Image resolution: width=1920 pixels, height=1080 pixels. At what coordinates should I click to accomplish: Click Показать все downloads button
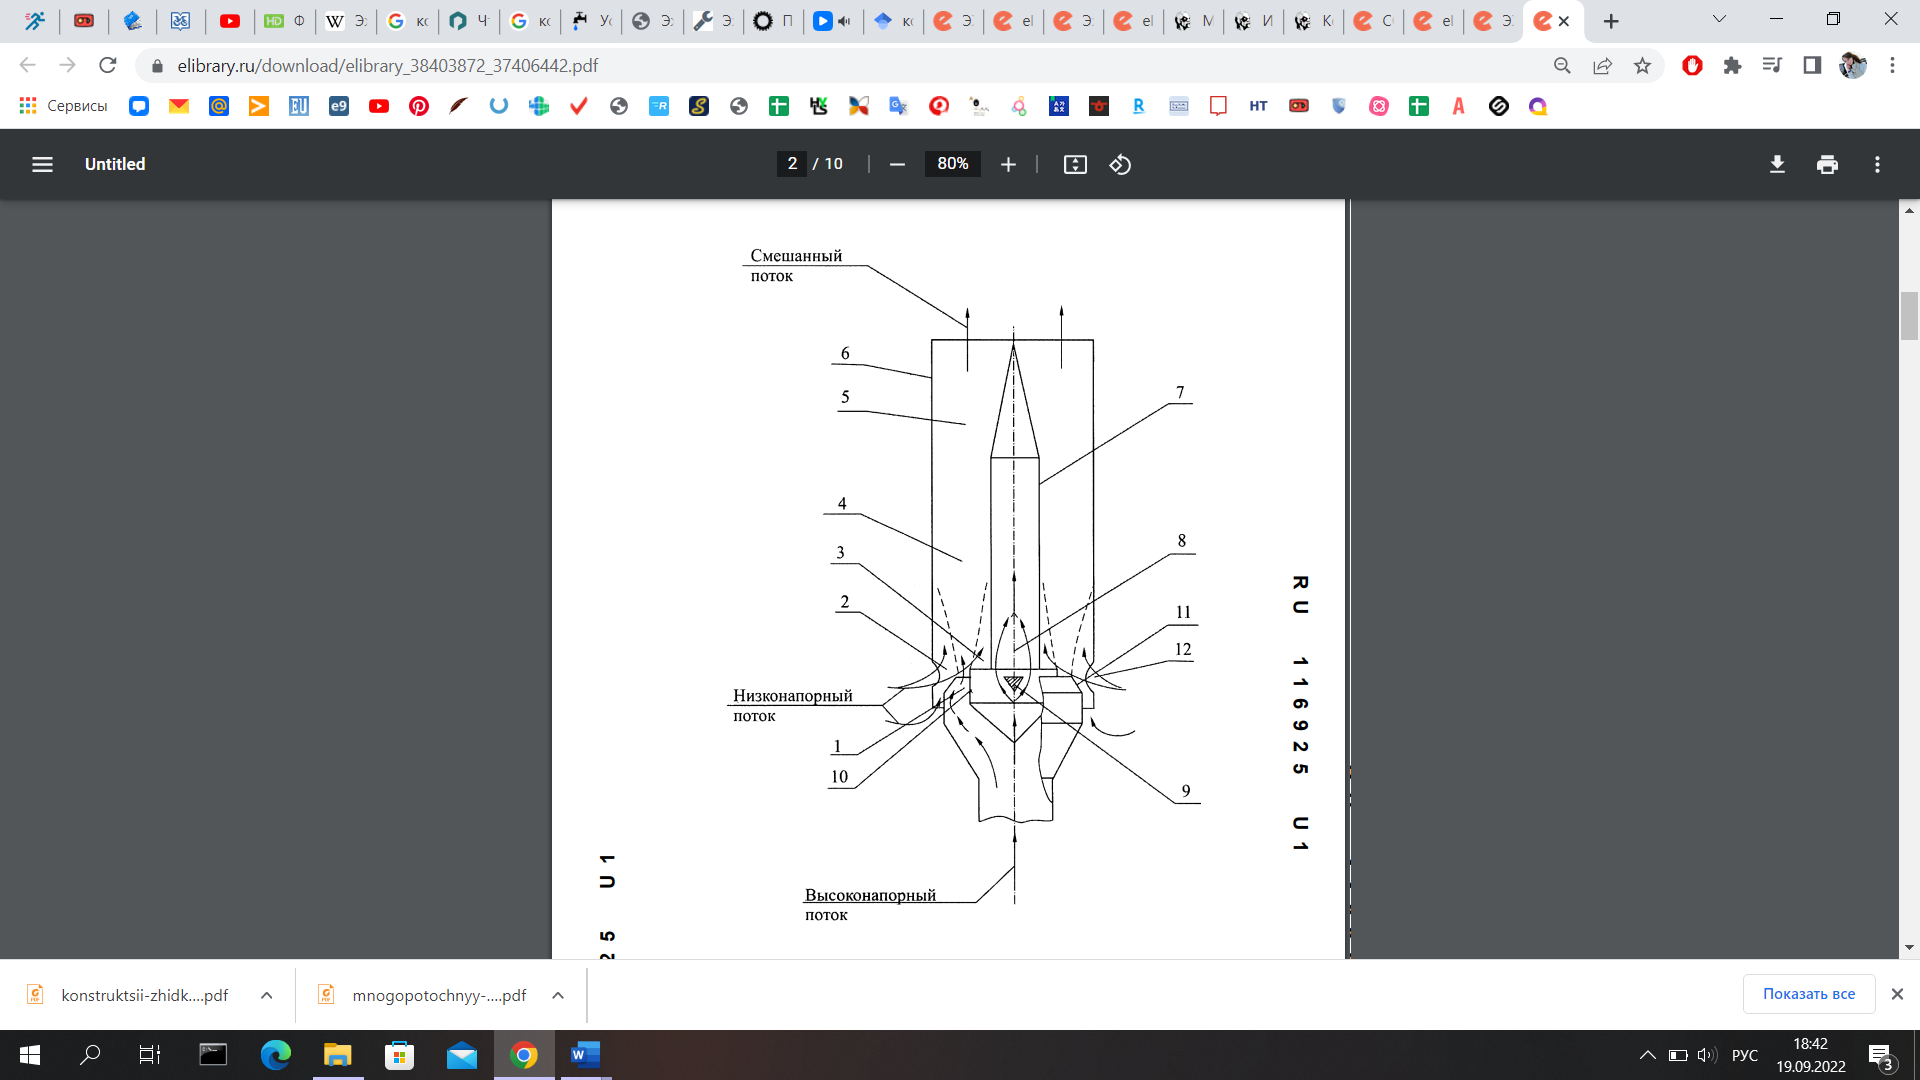(x=1809, y=994)
